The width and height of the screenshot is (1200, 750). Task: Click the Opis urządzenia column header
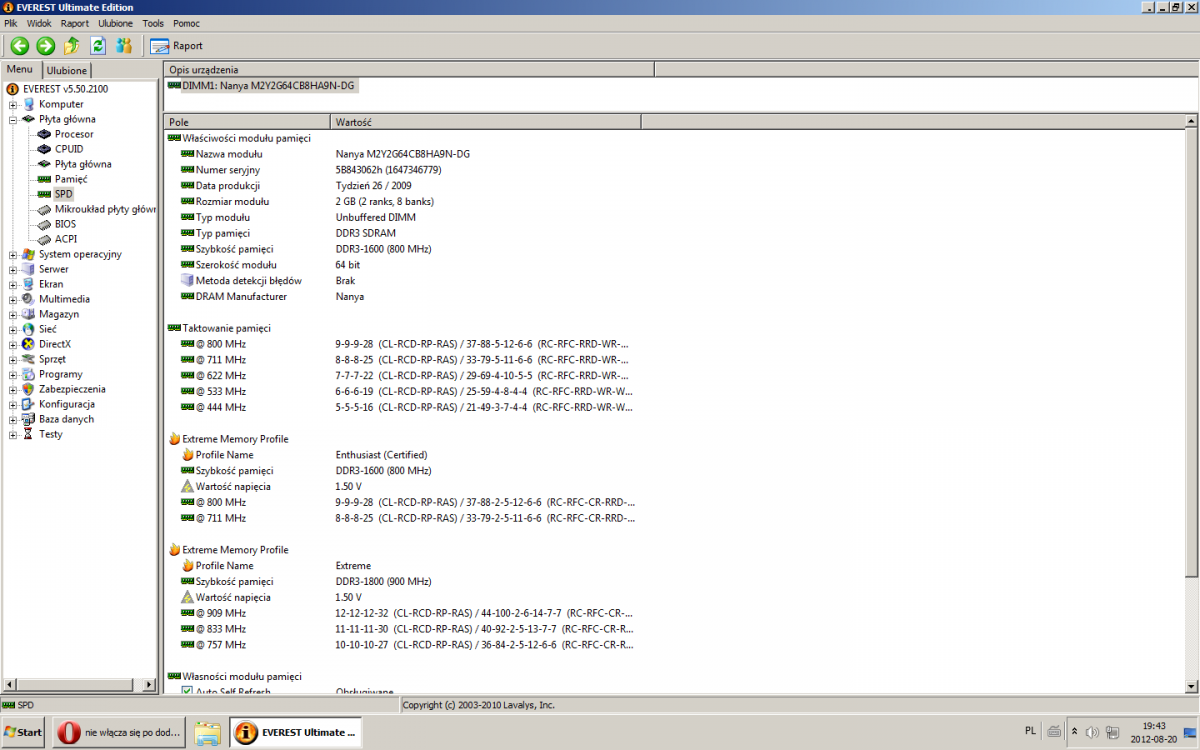408,70
